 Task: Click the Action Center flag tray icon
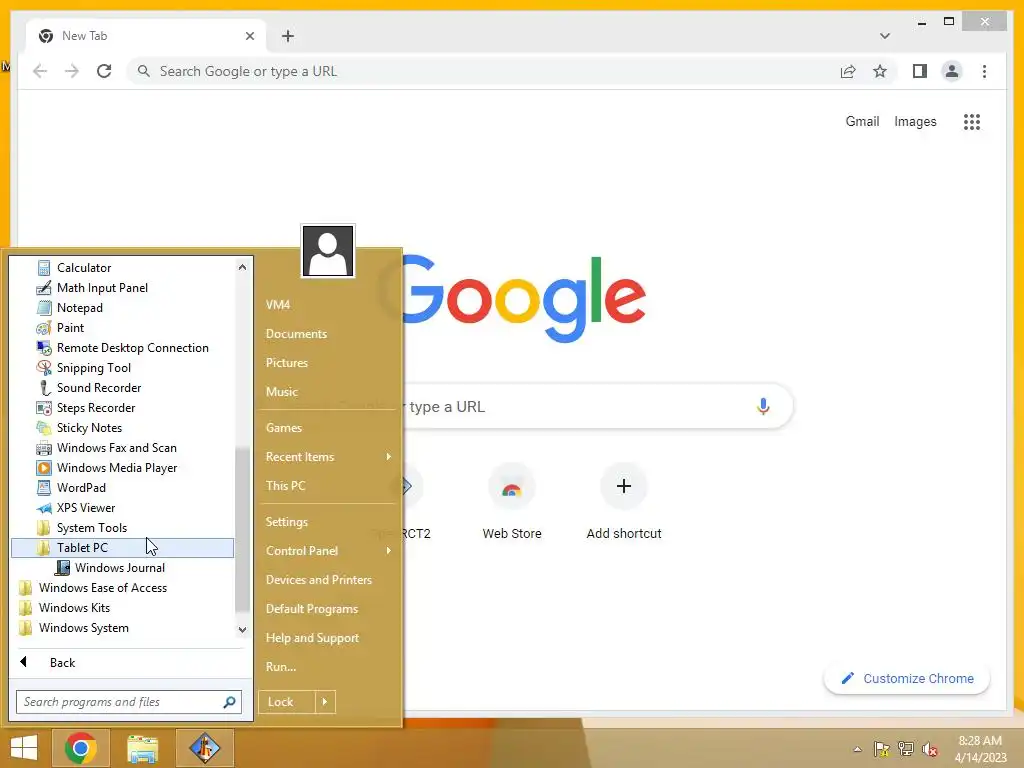pos(881,749)
